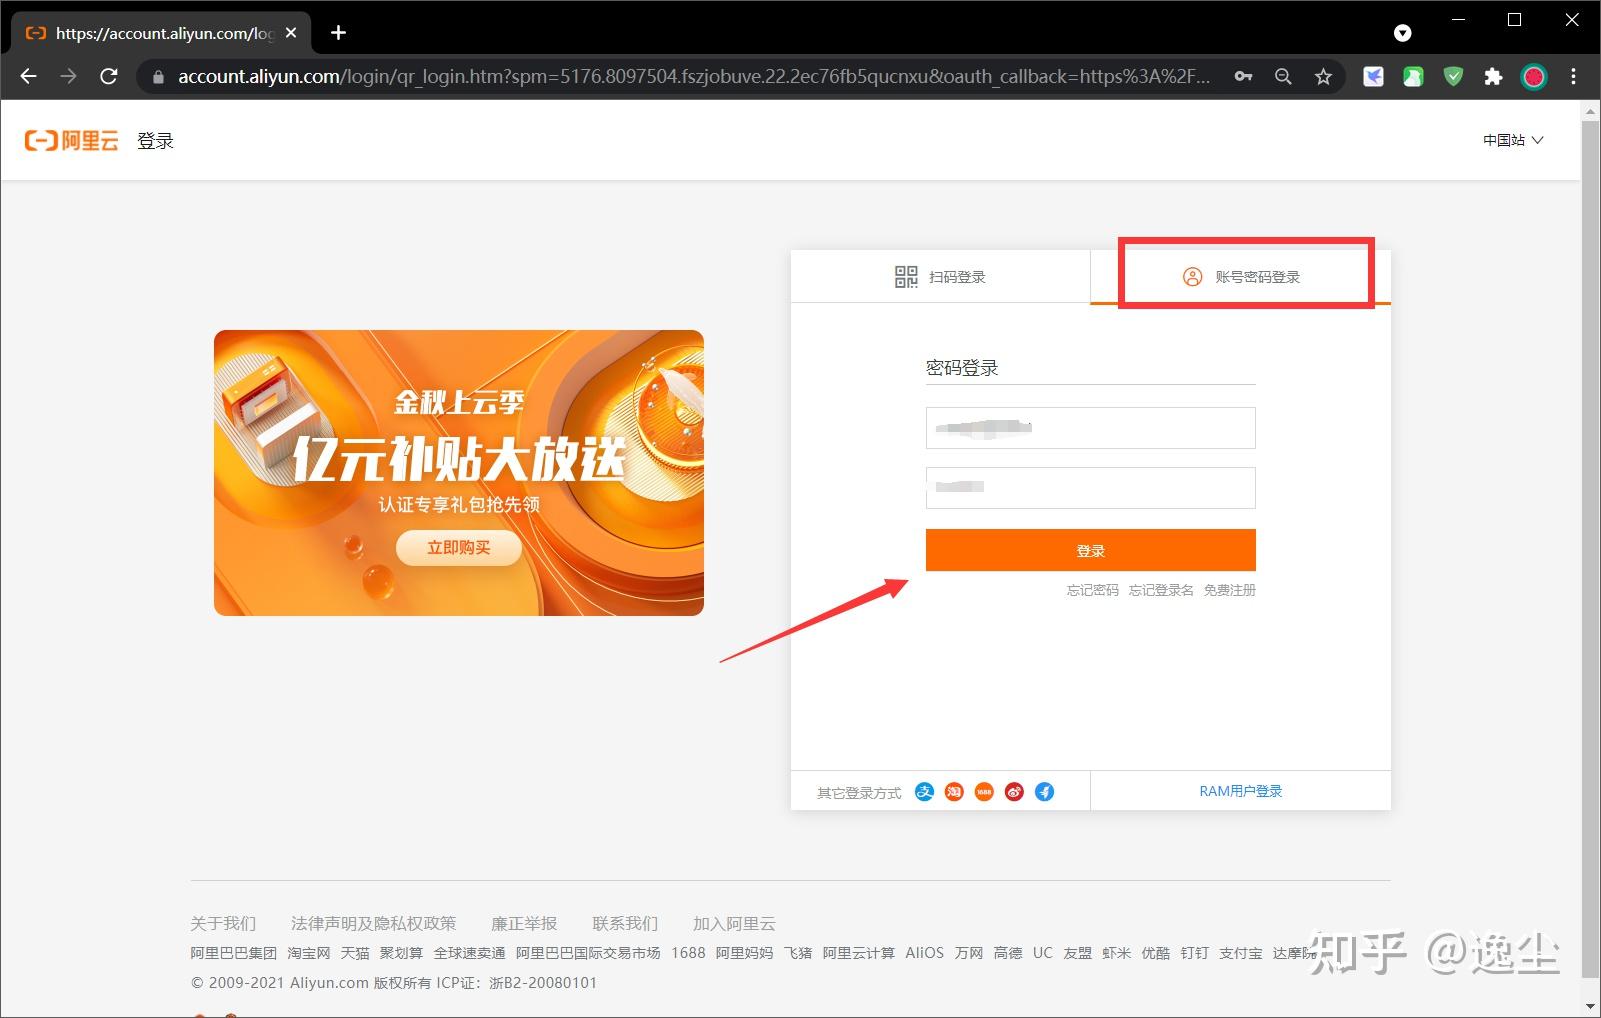This screenshot has height=1018, width=1601.
Task: Open the 阿里妈妈 footer link
Action: point(744,953)
